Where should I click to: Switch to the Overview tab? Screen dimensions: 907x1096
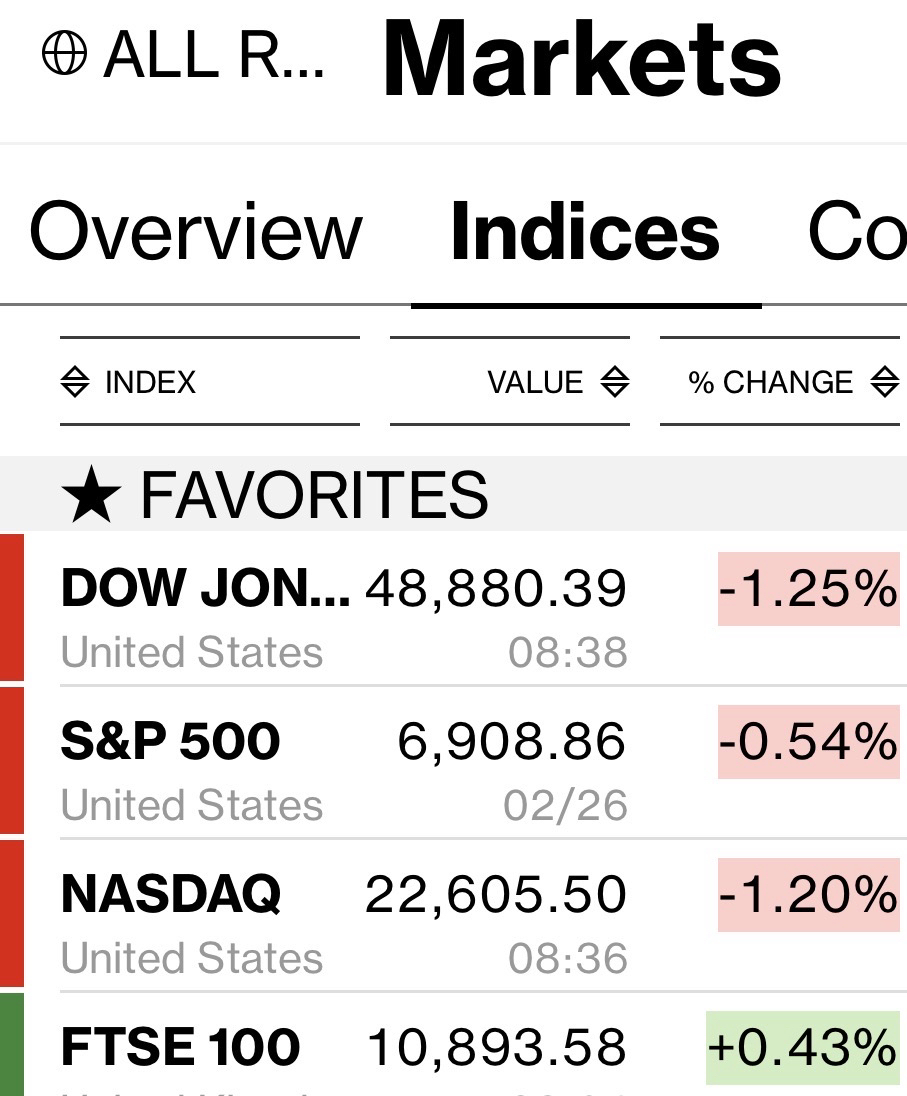(195, 232)
